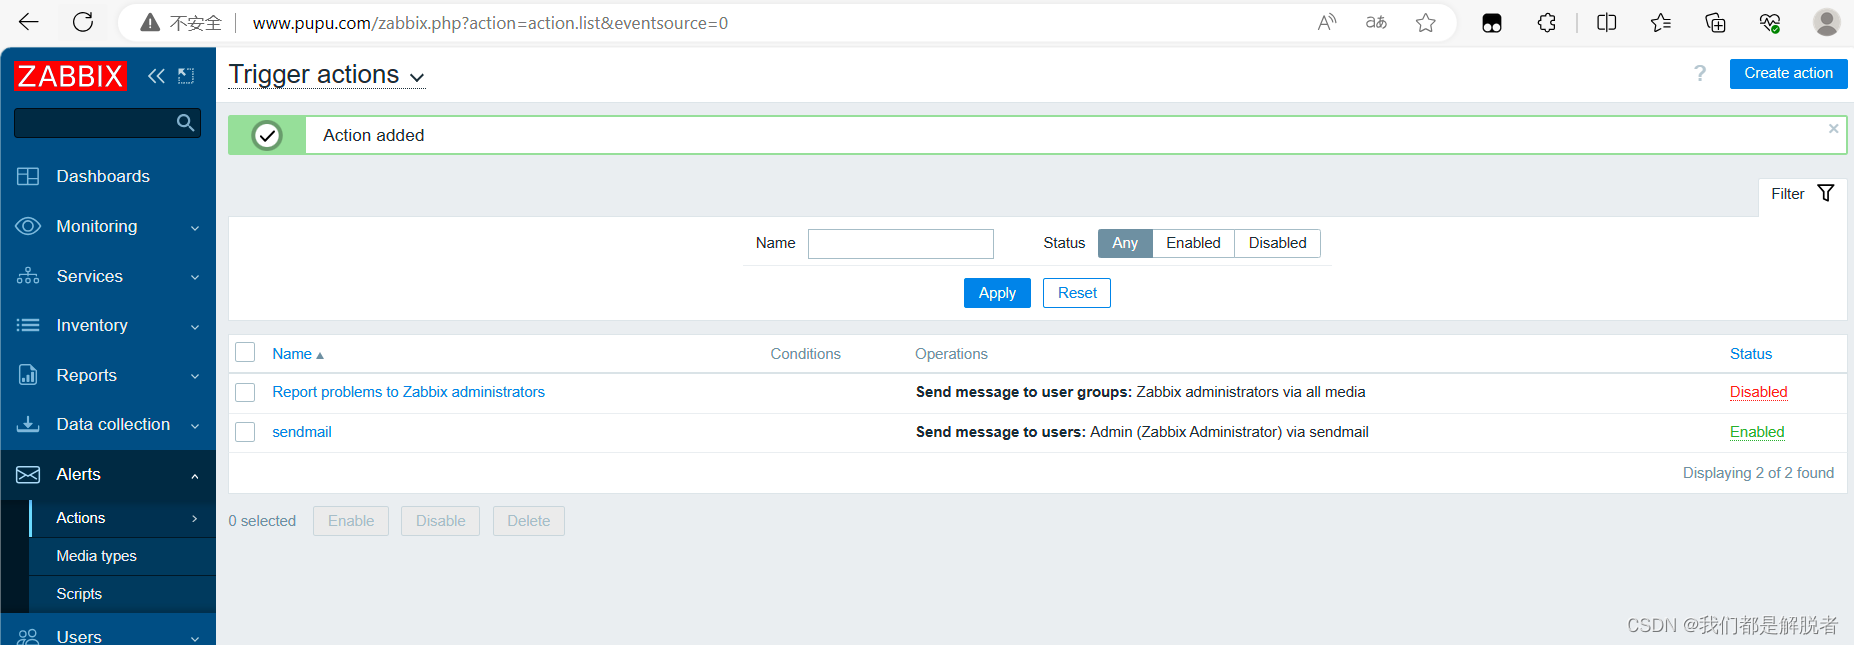Open the collections icon
Viewport: 1854px width, 645px height.
(1715, 23)
